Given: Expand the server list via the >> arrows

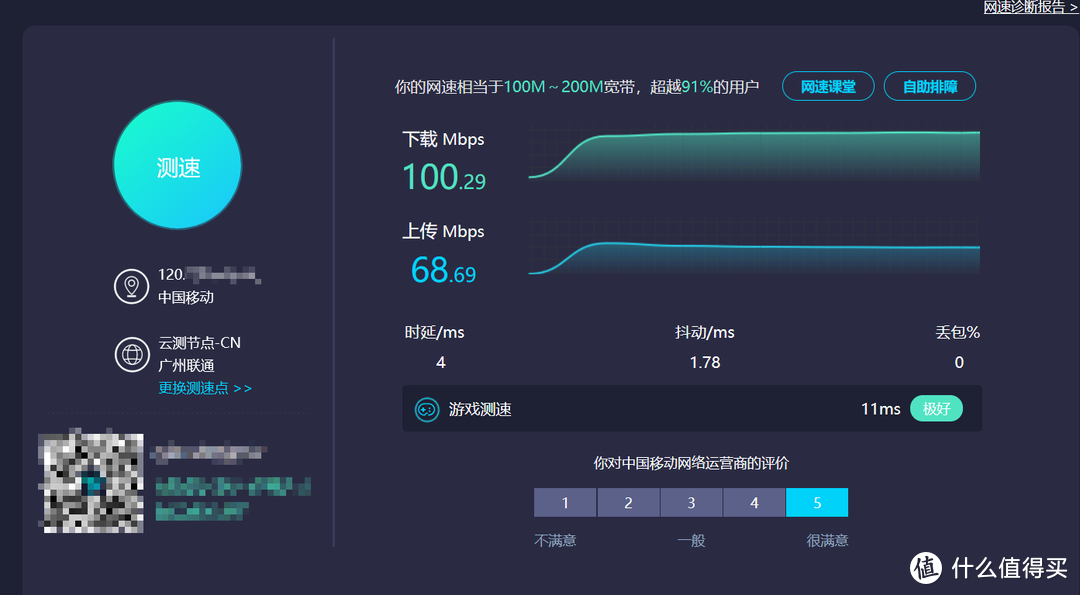Looking at the screenshot, I should click(242, 387).
